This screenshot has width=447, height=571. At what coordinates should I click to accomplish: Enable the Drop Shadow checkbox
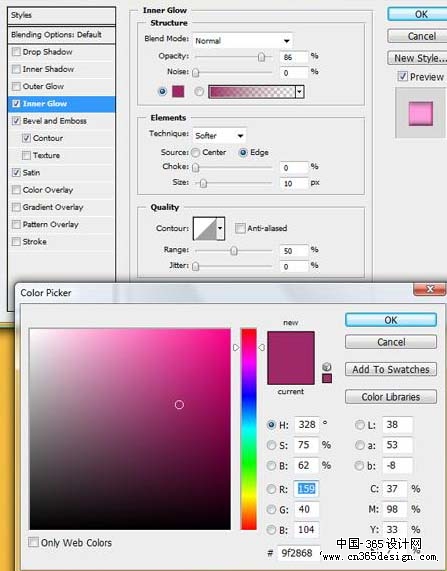pyautogui.click(x=16, y=52)
